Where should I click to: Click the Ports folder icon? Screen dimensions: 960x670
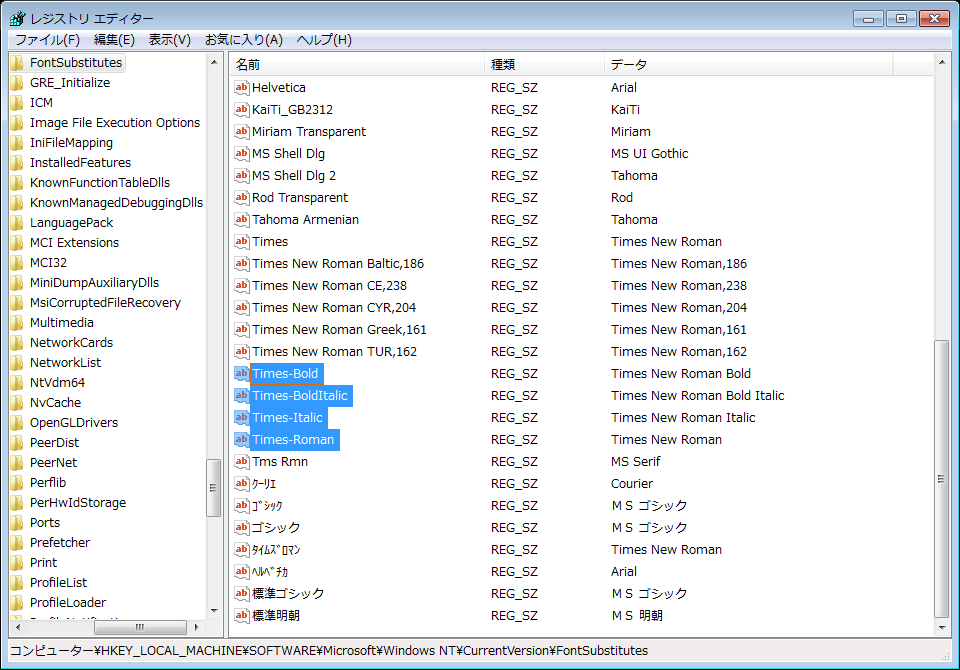point(17,523)
